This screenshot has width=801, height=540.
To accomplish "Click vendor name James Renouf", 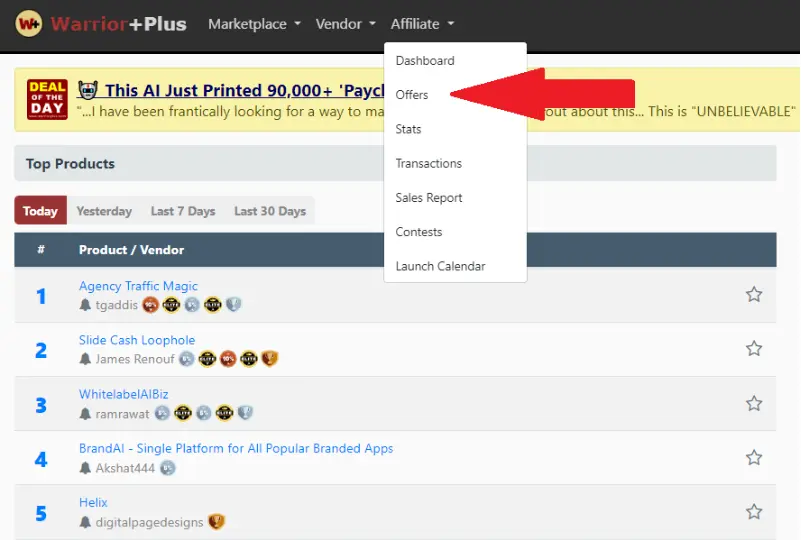I will (135, 359).
